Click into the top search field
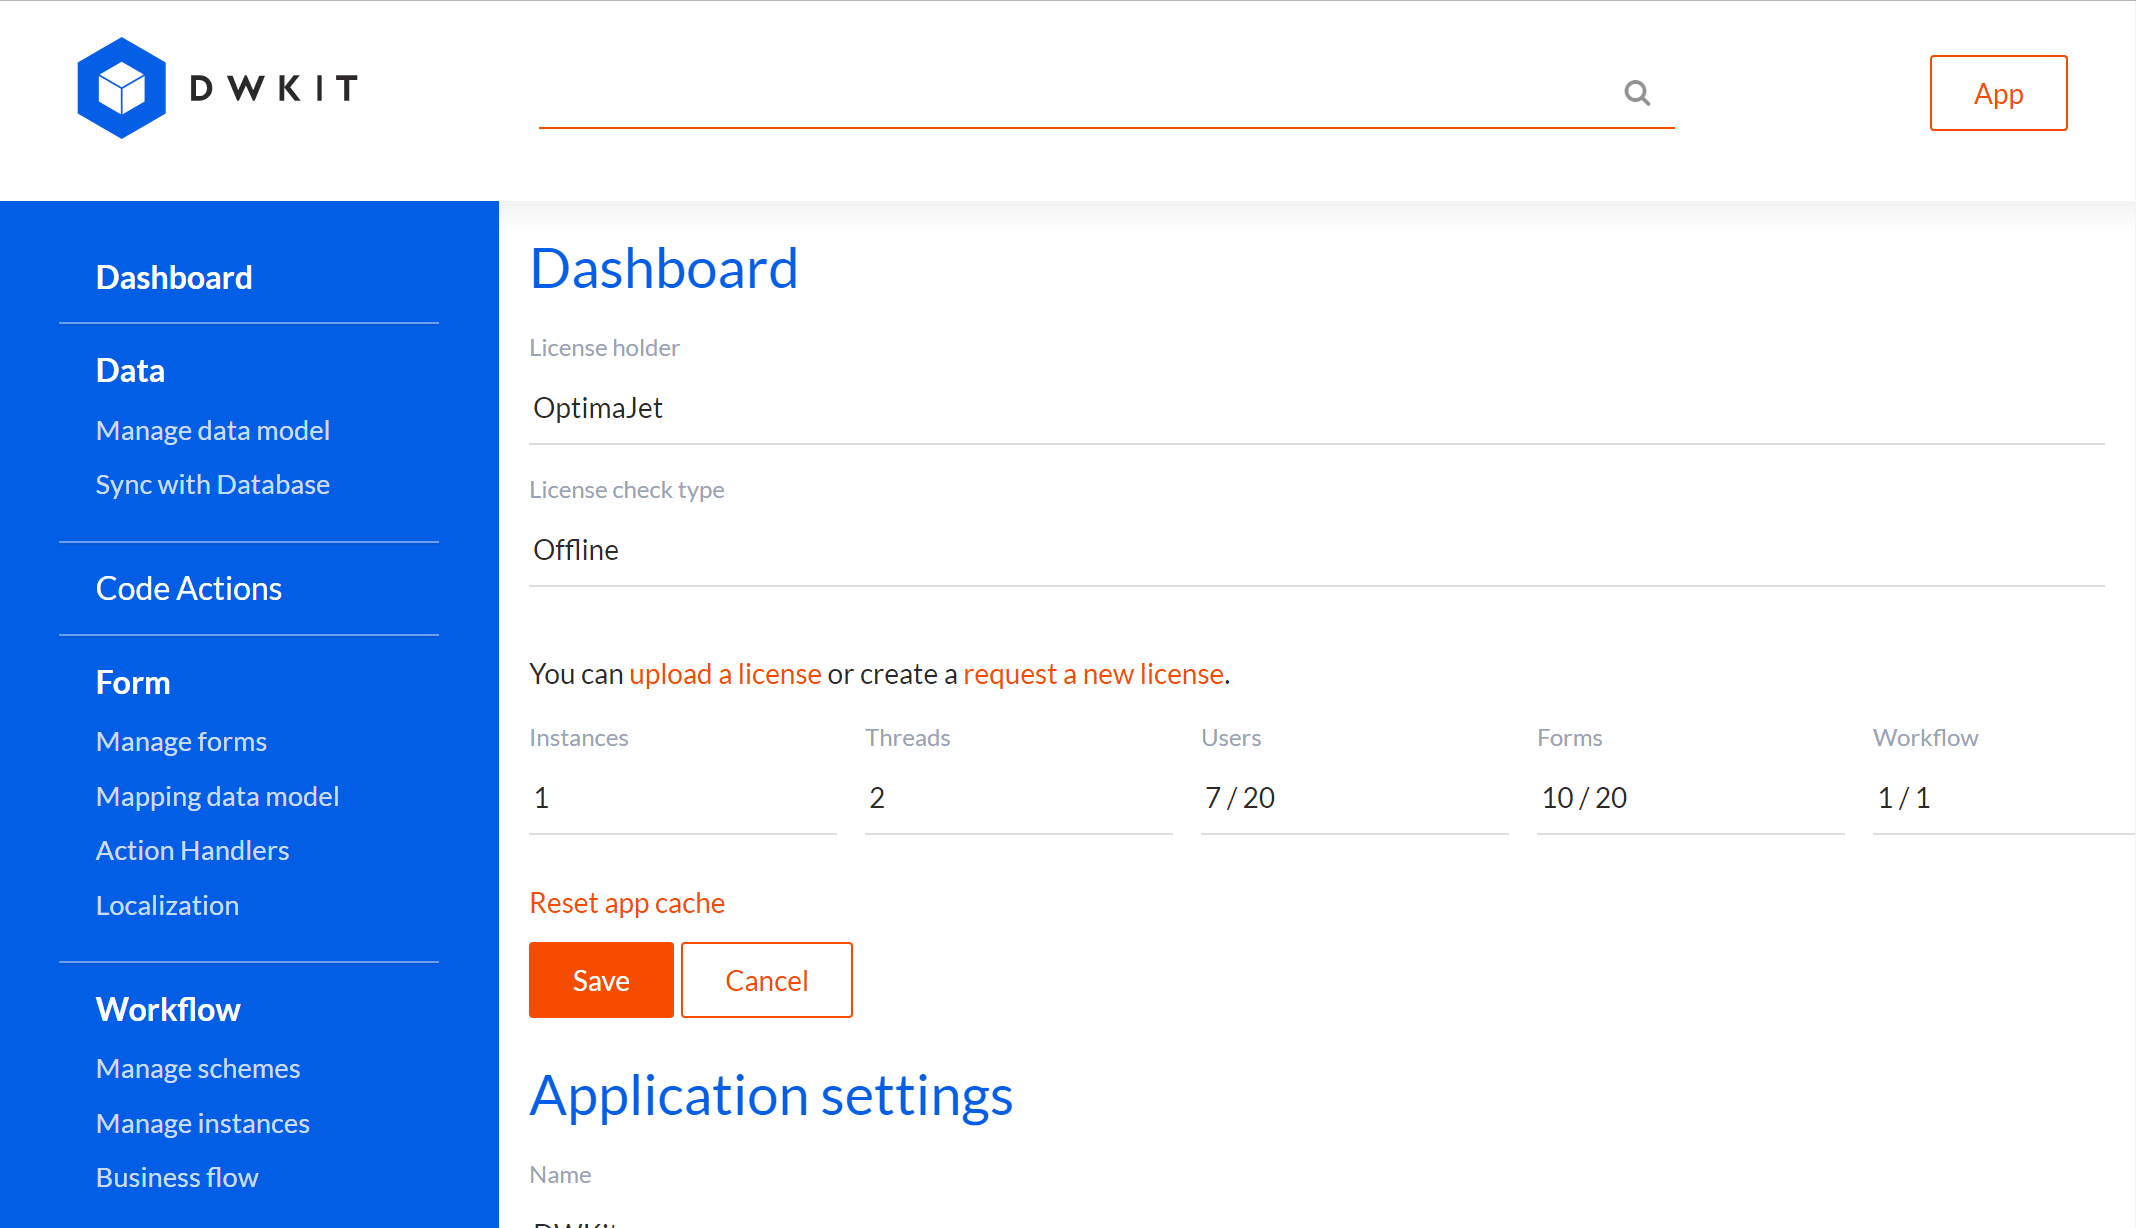2136x1228 pixels. [x=1078, y=93]
